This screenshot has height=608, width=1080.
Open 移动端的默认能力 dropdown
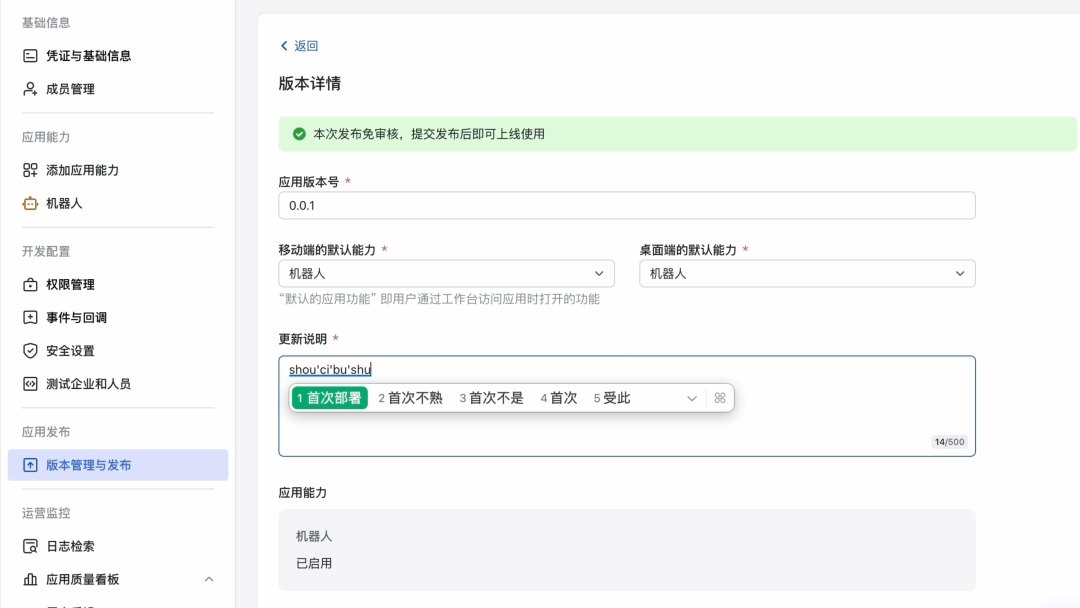click(446, 273)
